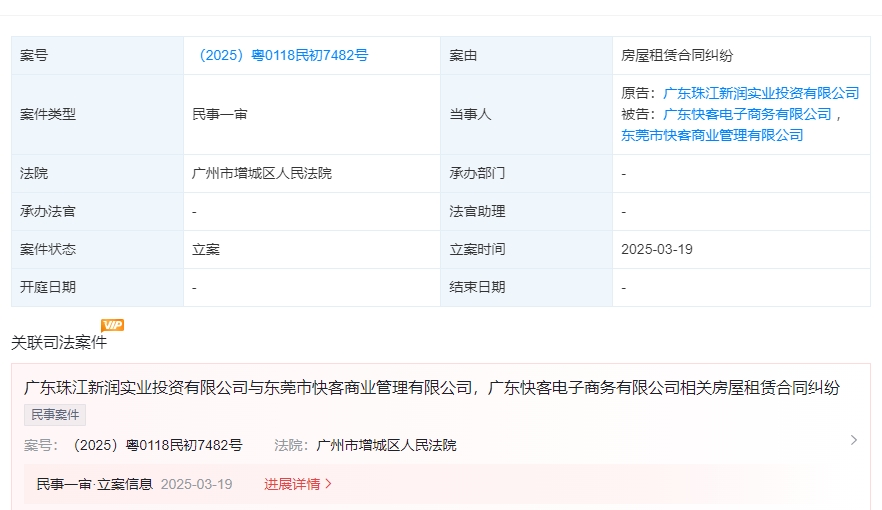Click 民事一审·立案信息 progress entry
882x510 pixels.
[x=94, y=484]
